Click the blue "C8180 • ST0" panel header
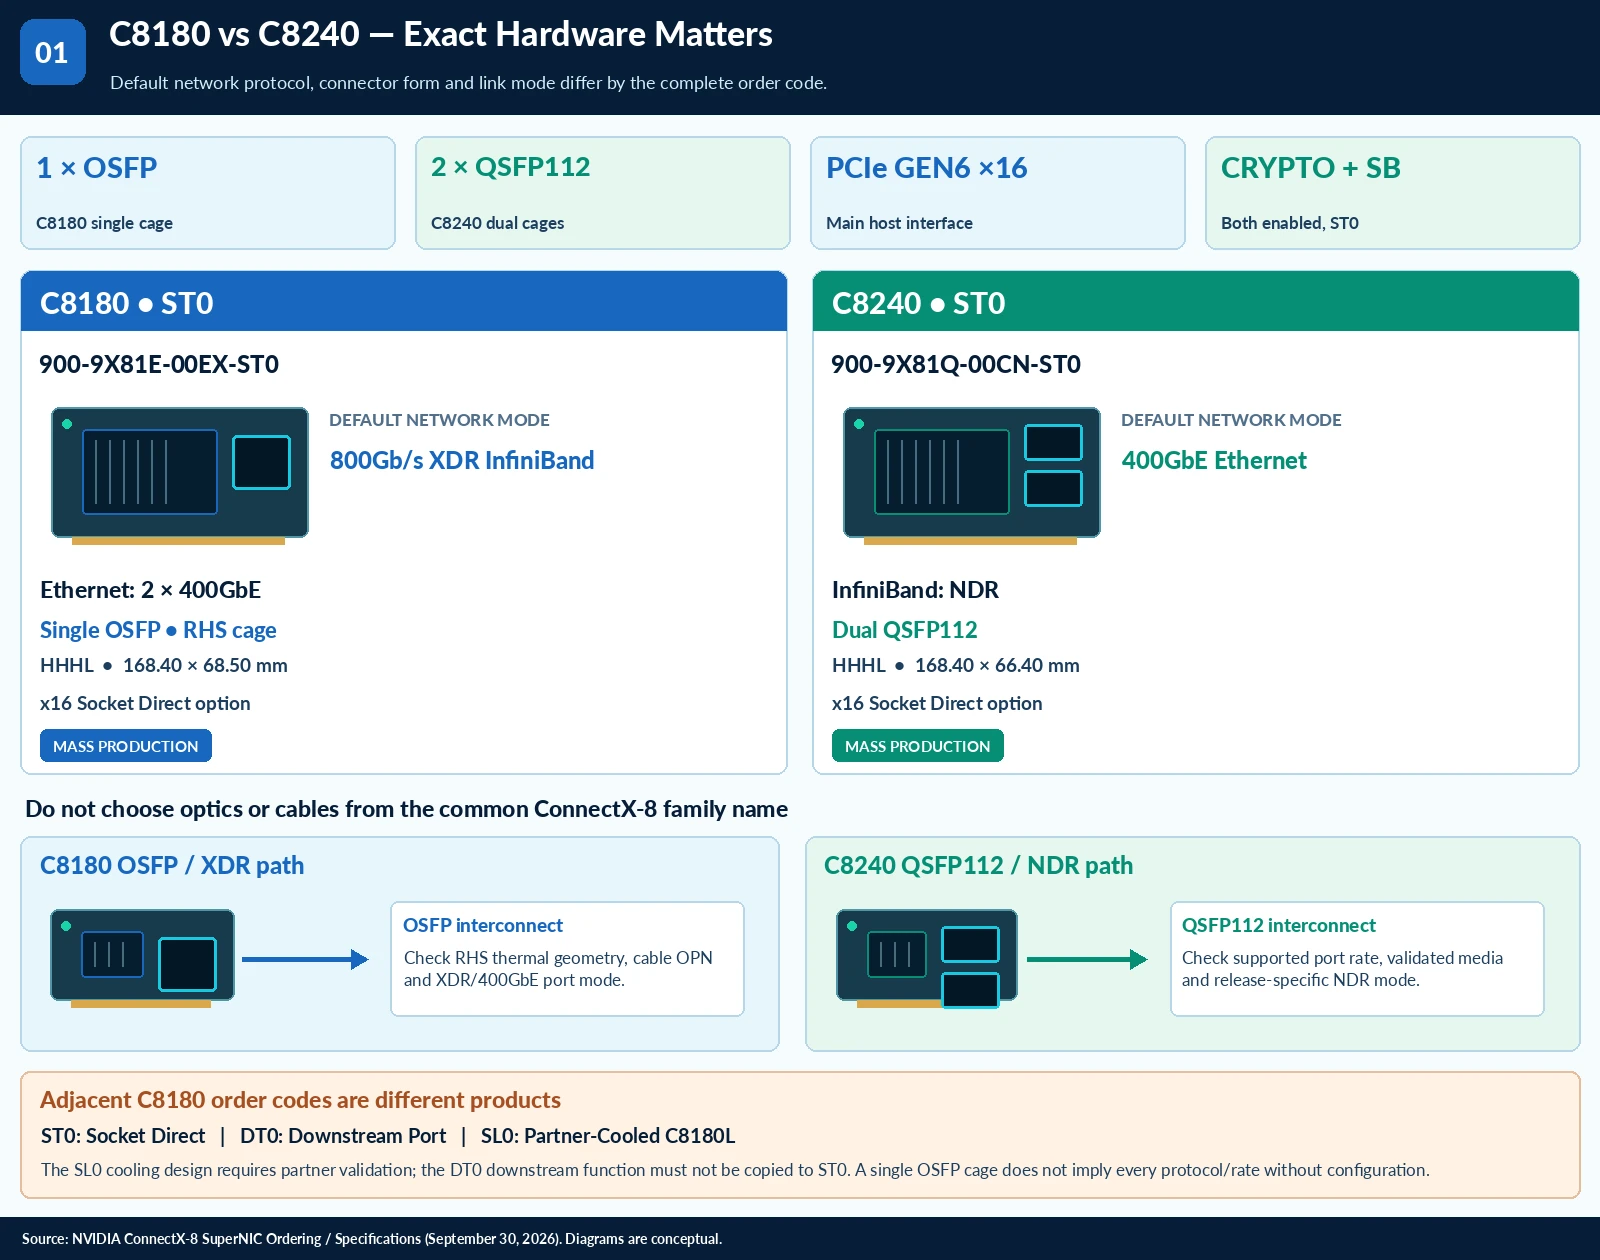1600x1260 pixels. [404, 301]
